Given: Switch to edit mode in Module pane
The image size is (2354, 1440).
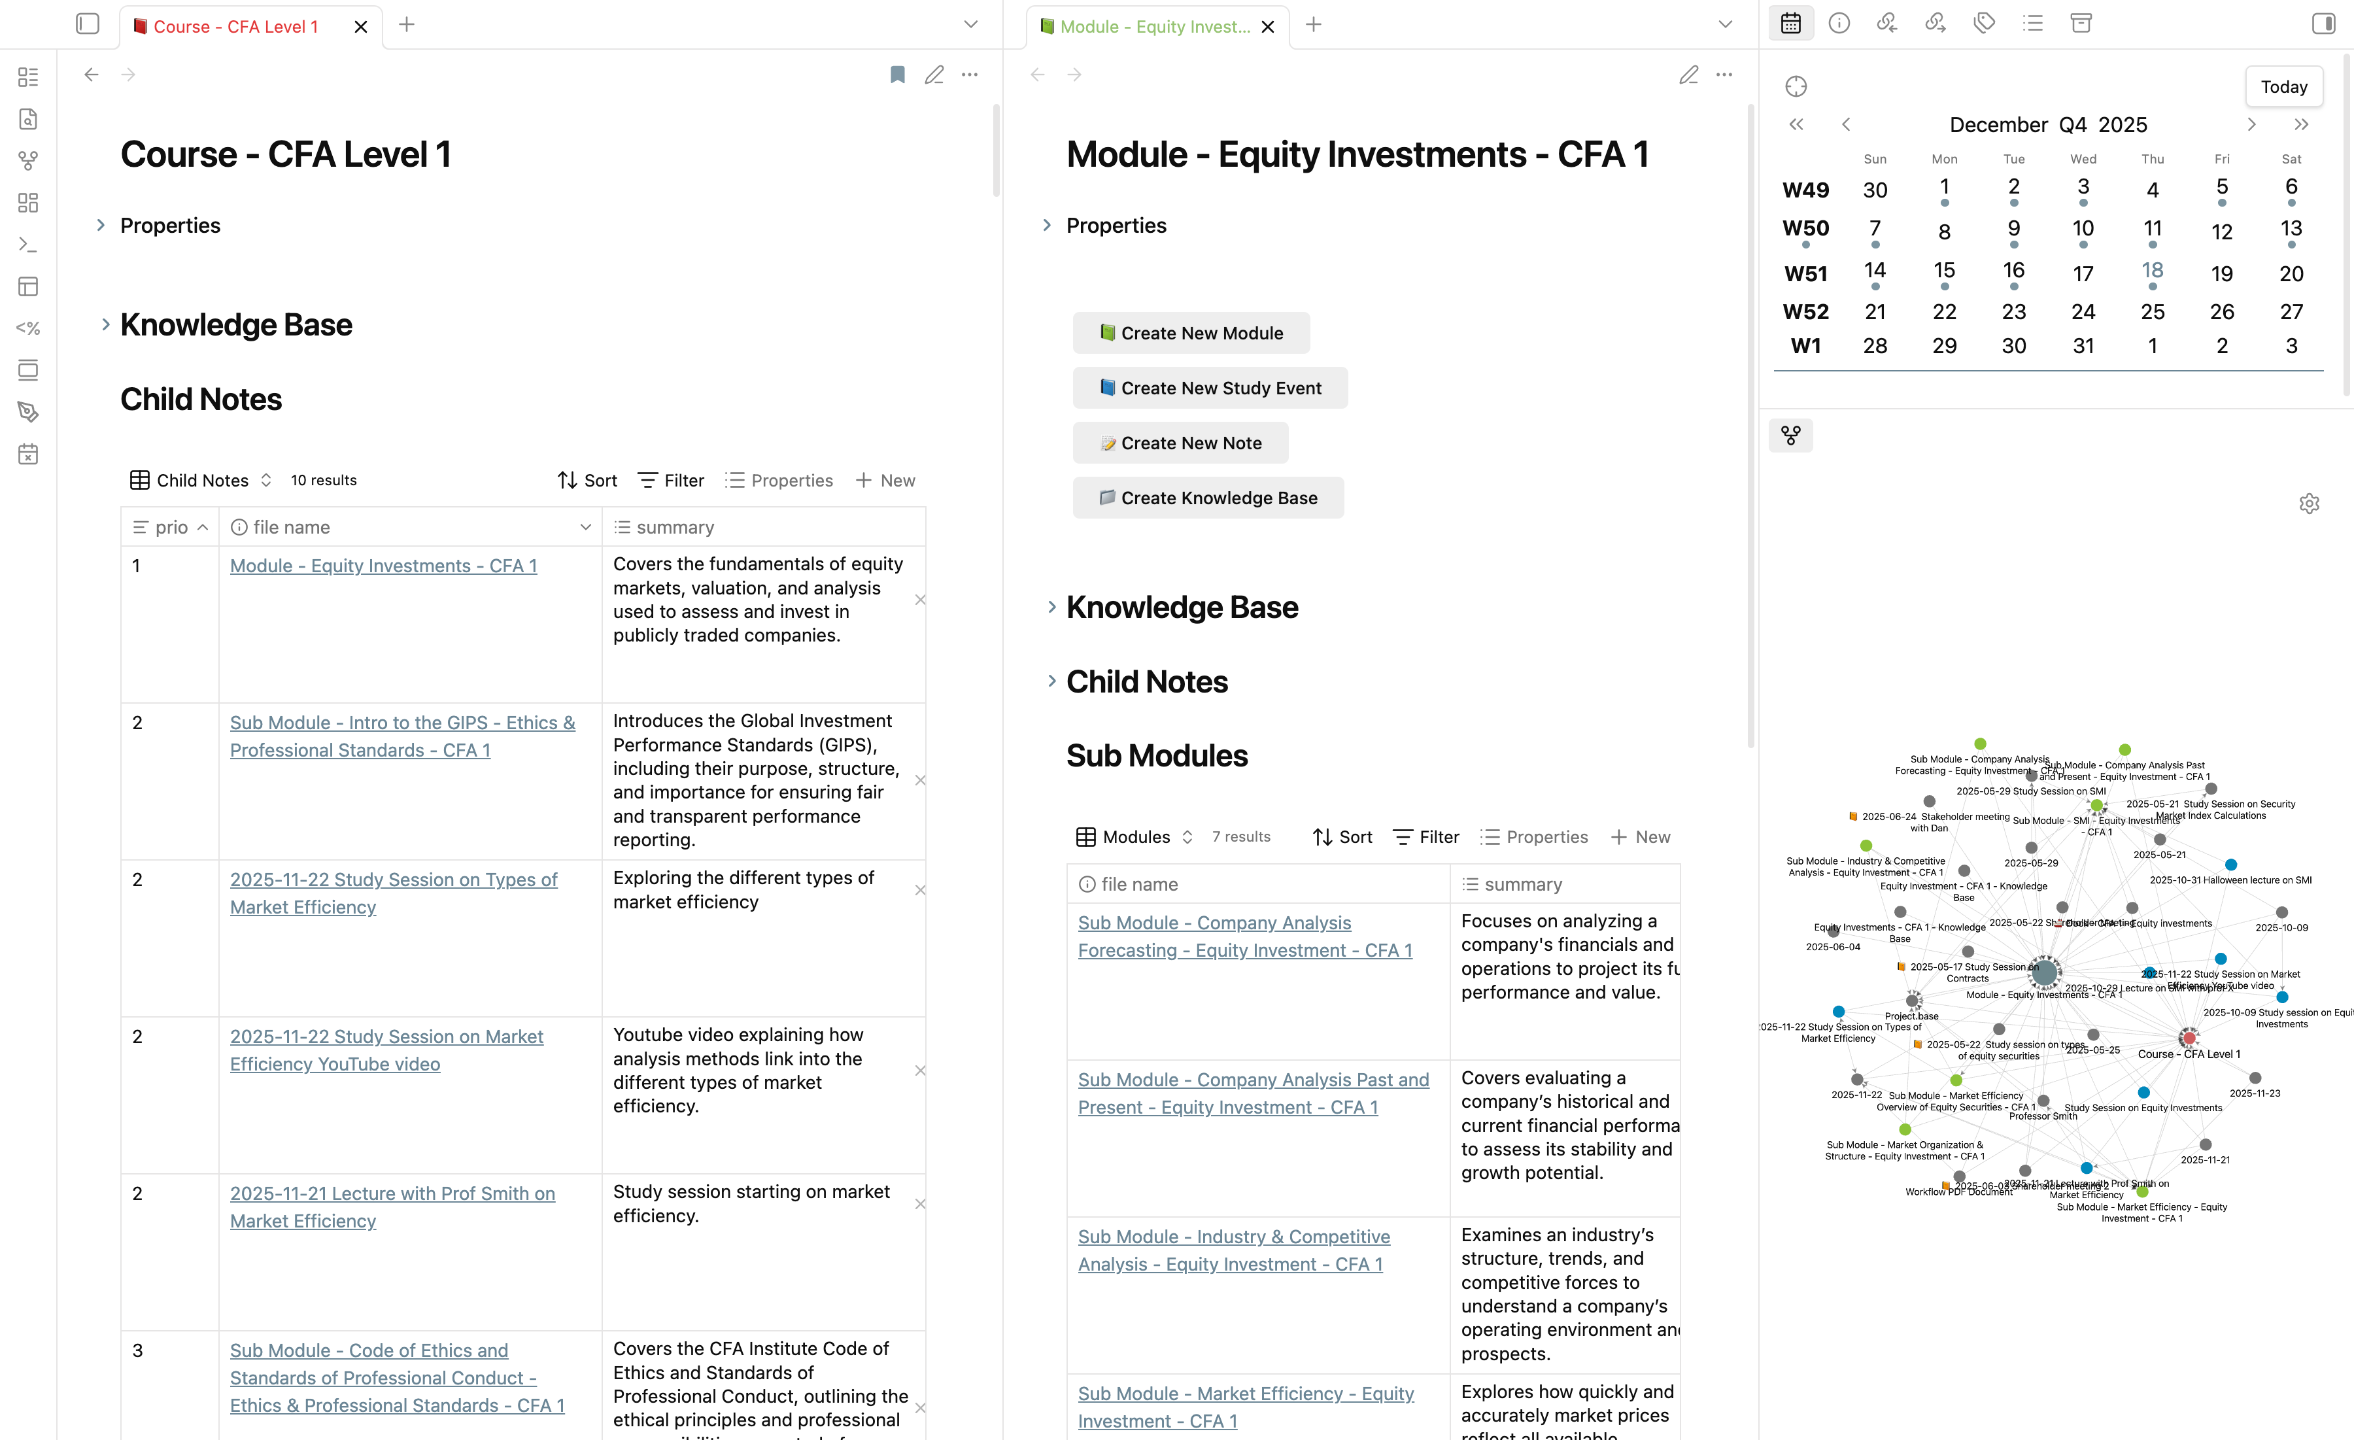Looking at the screenshot, I should 1688,75.
